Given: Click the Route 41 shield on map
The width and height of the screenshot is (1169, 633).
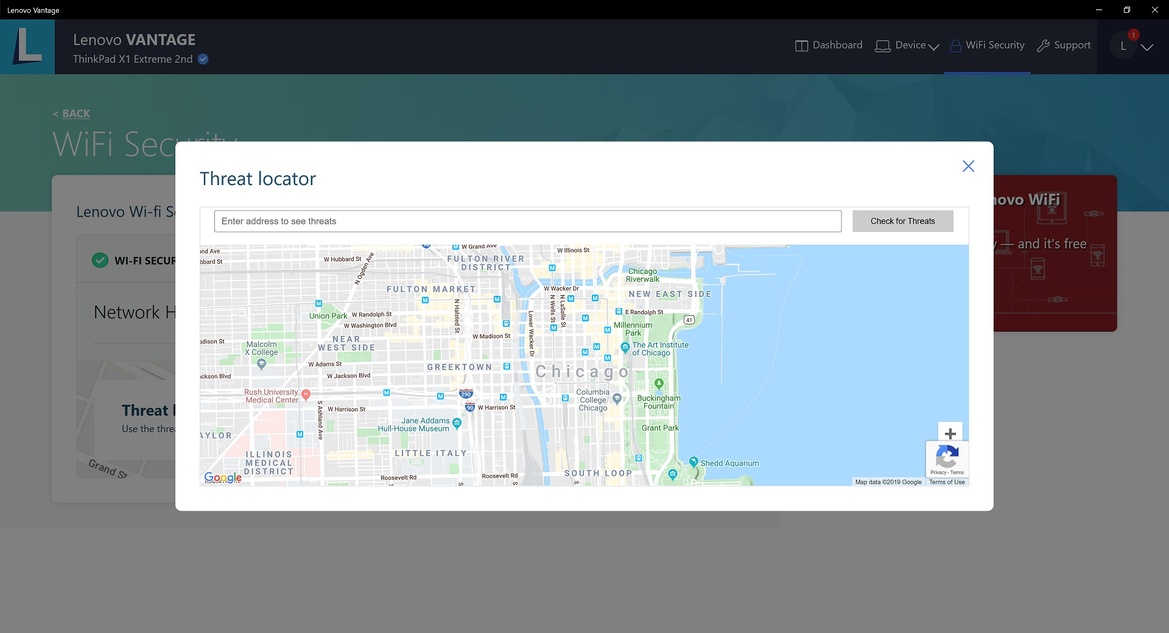Looking at the screenshot, I should pos(689,319).
